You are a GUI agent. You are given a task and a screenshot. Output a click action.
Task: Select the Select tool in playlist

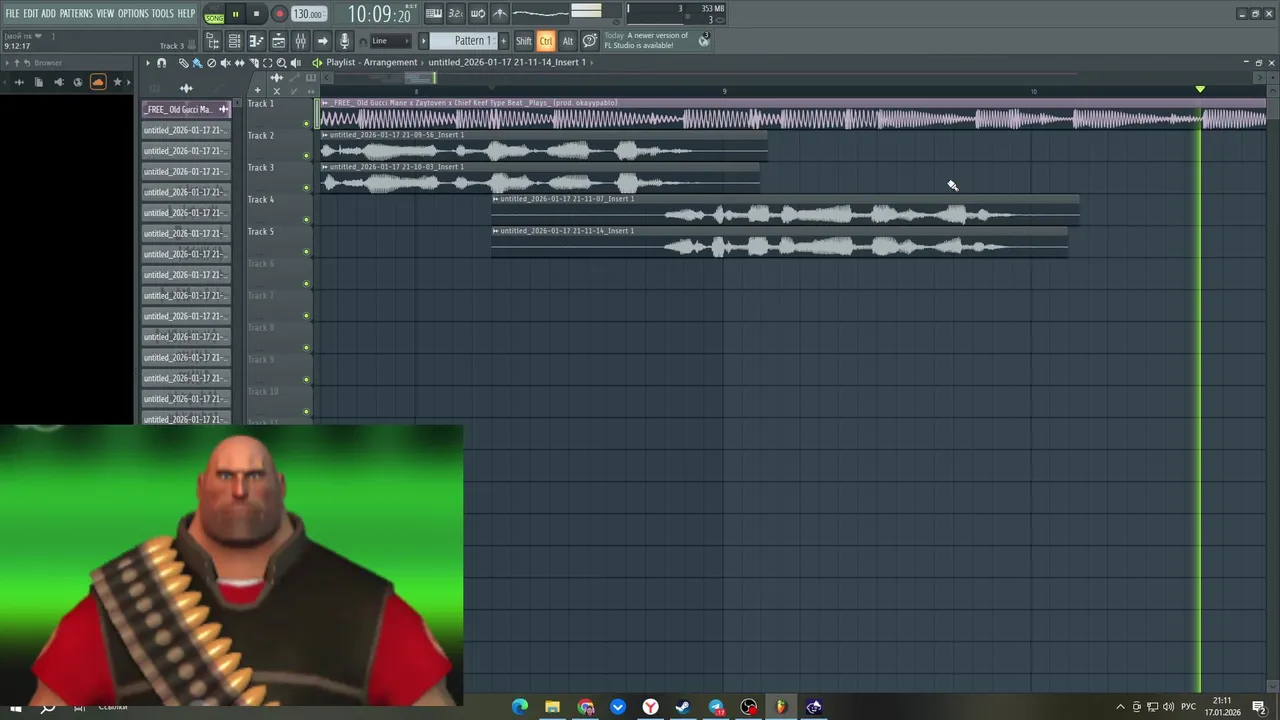(x=267, y=63)
